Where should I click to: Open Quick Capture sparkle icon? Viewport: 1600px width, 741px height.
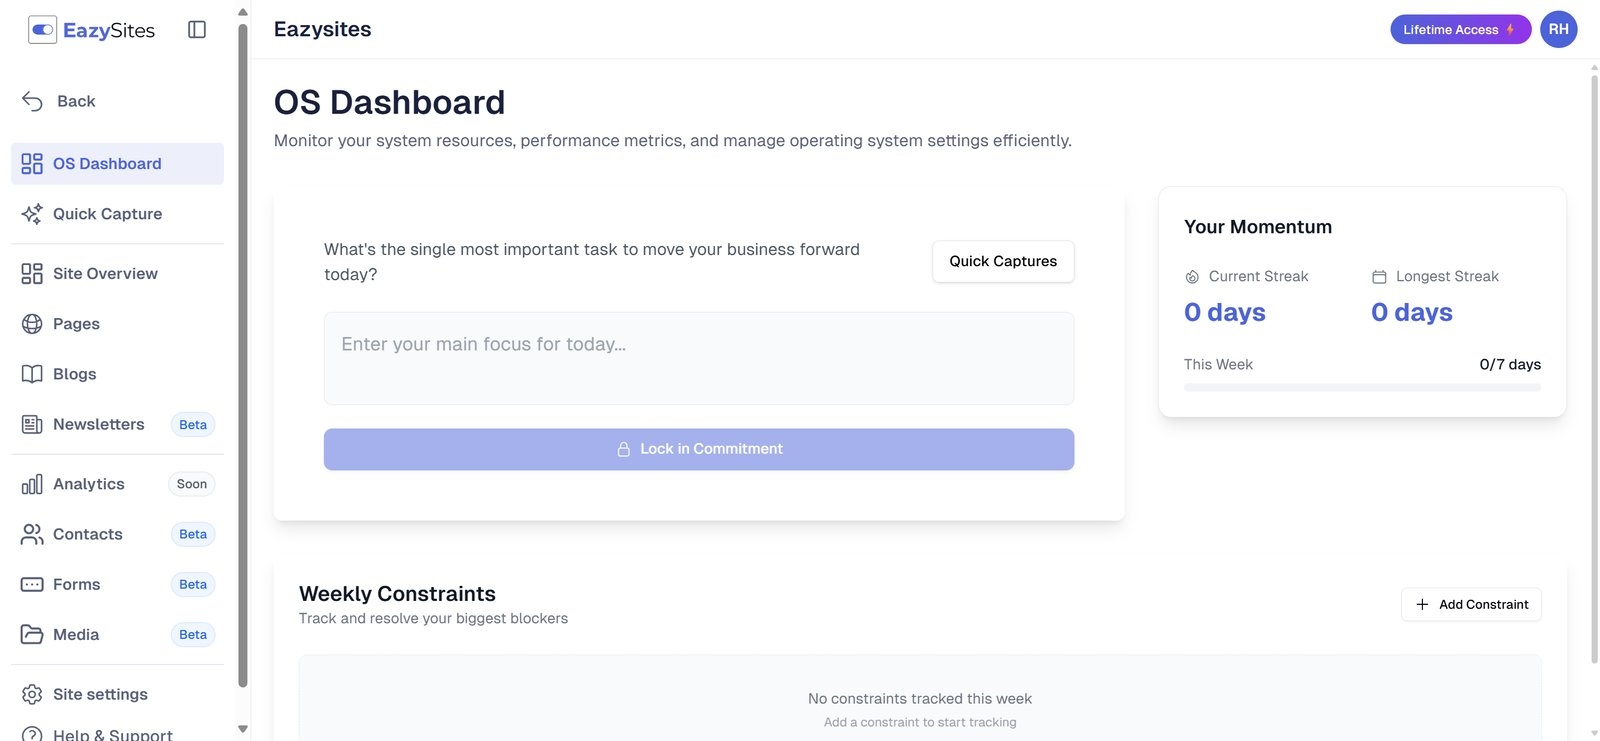coord(32,214)
